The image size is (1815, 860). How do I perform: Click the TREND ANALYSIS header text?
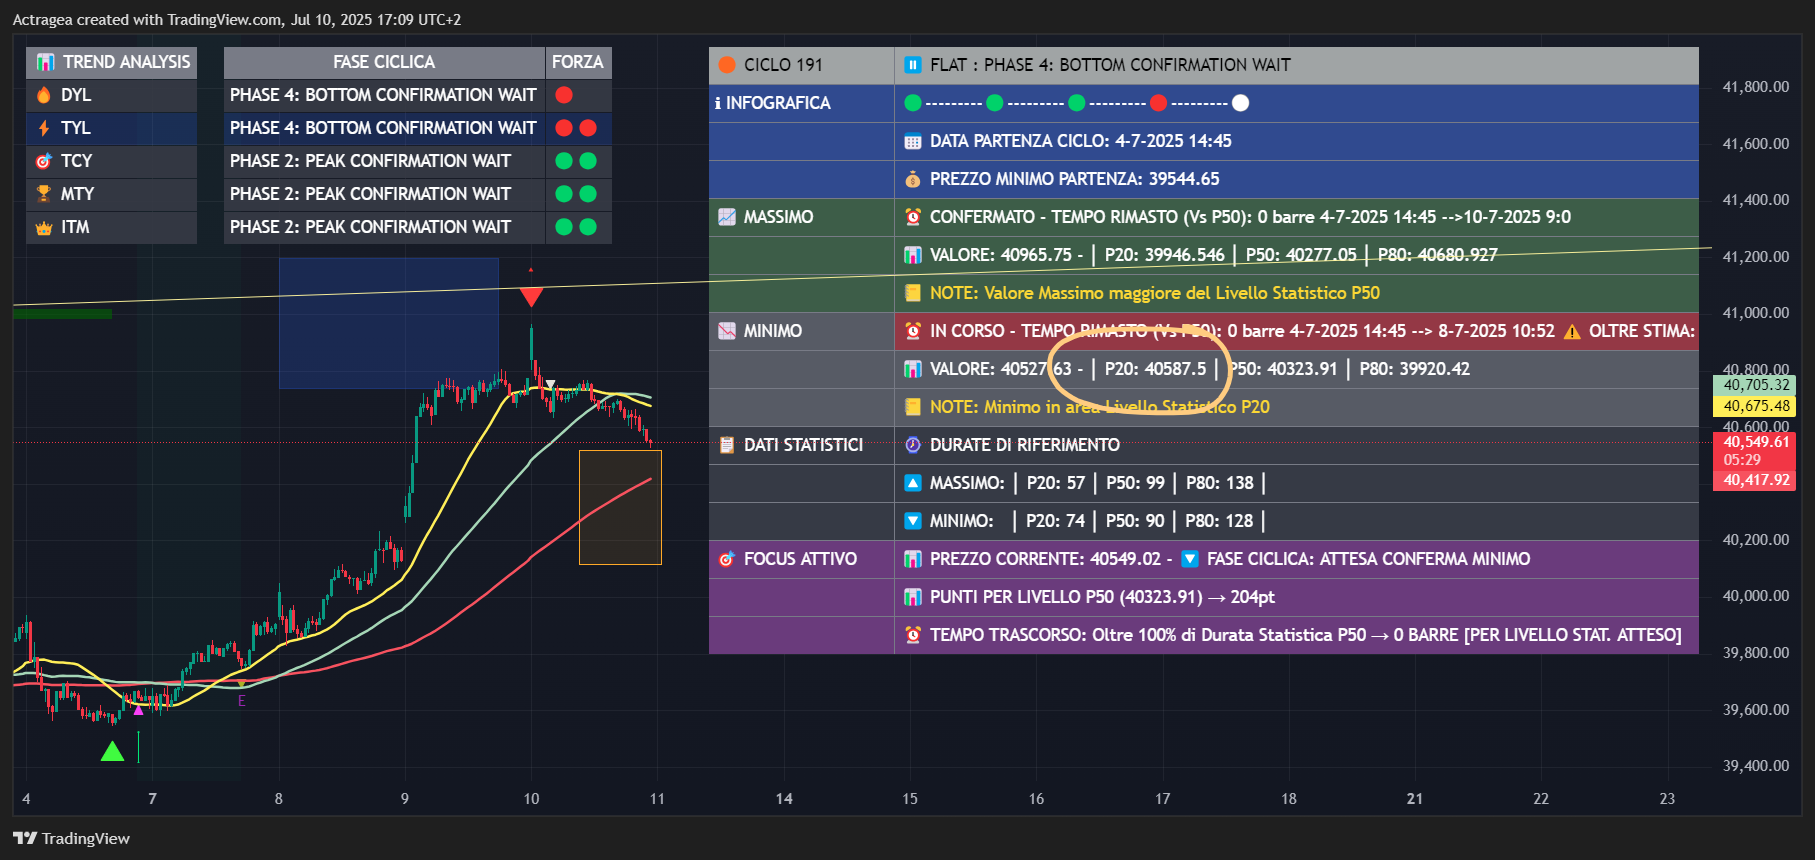point(126,62)
